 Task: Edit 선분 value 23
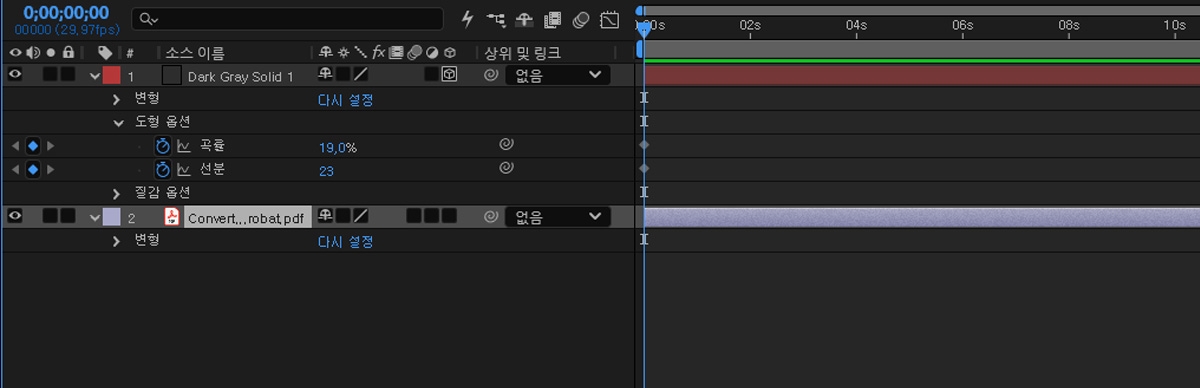326,171
